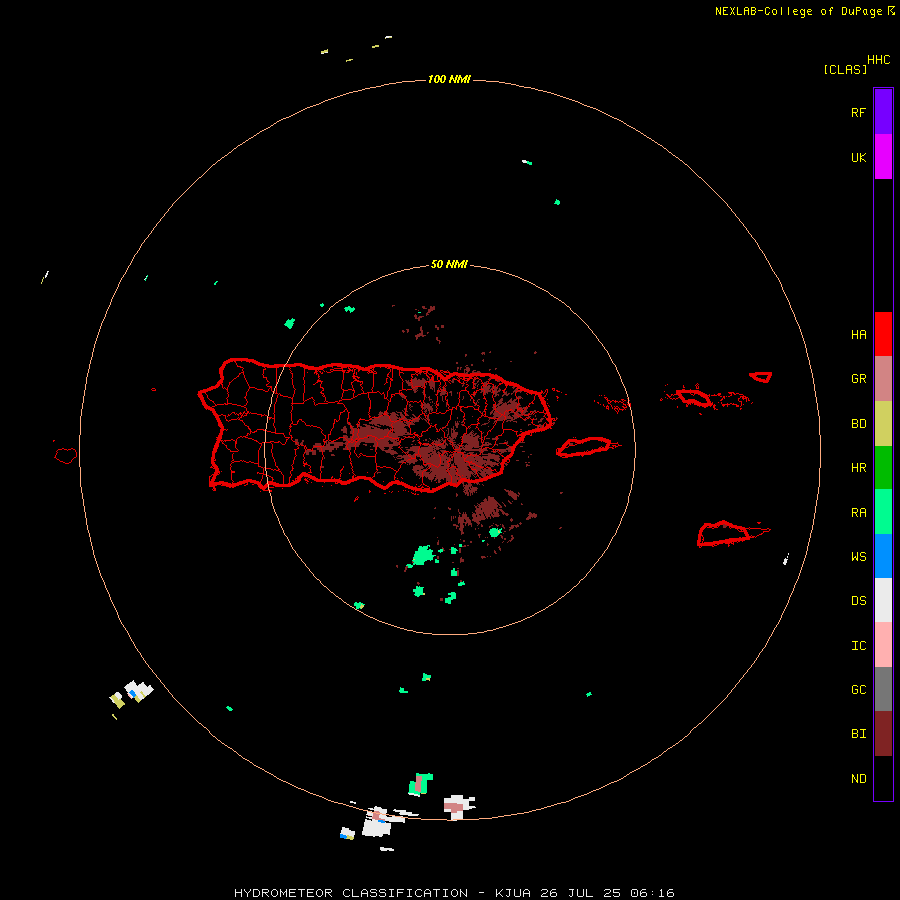Image resolution: width=900 pixels, height=900 pixels.
Task: Click the UK magenta legend swatch
Action: (x=883, y=157)
